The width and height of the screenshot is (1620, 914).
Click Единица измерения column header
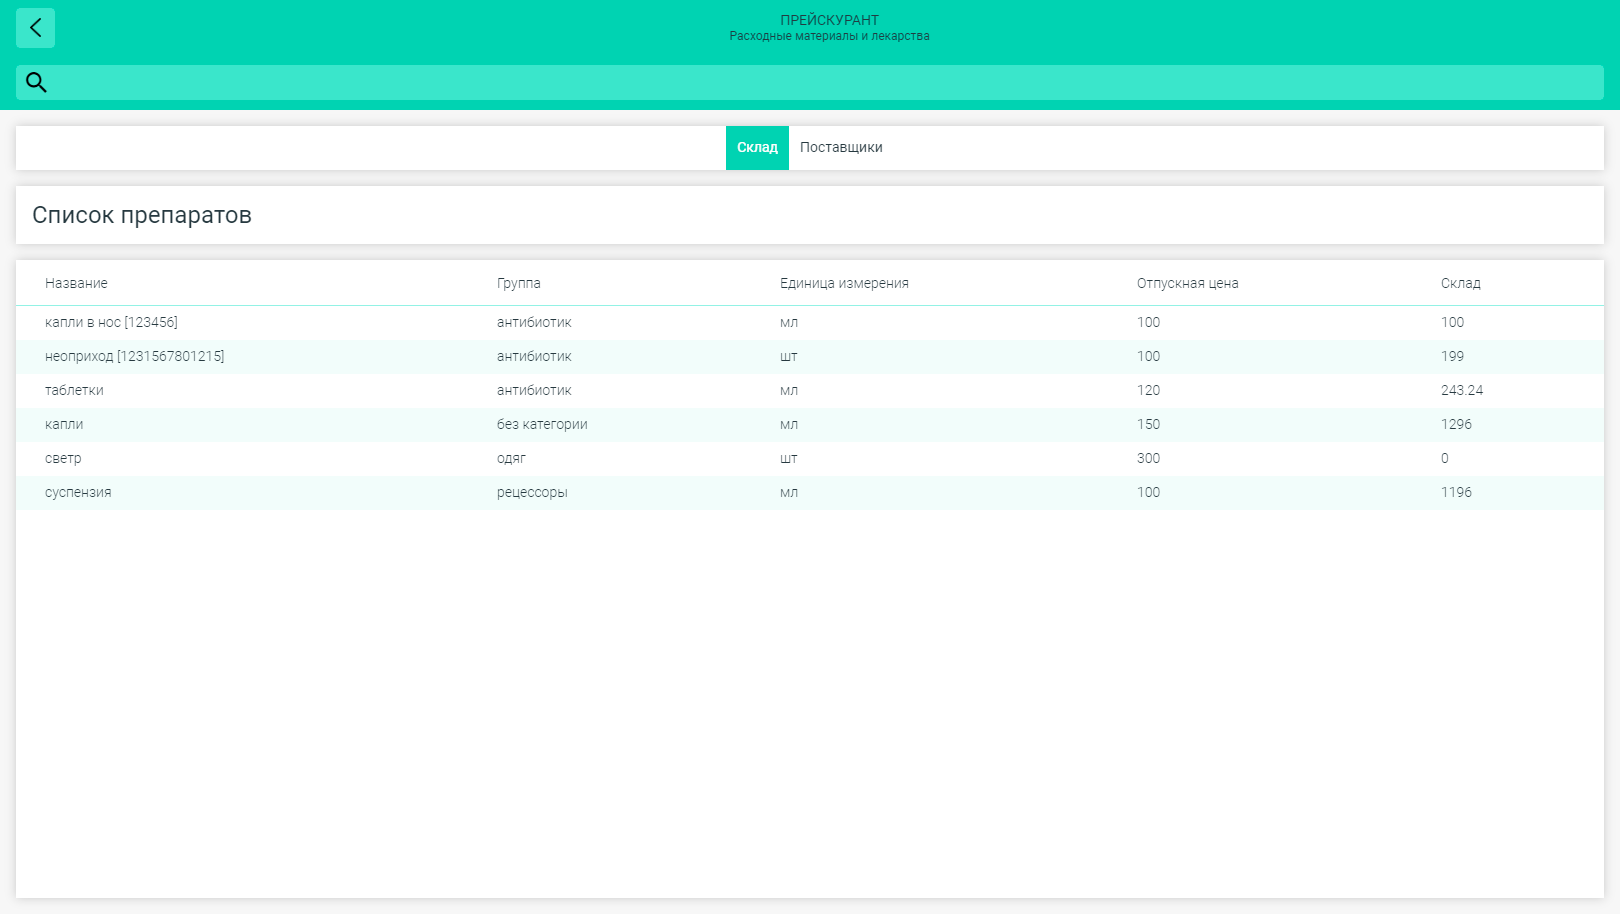(x=844, y=283)
